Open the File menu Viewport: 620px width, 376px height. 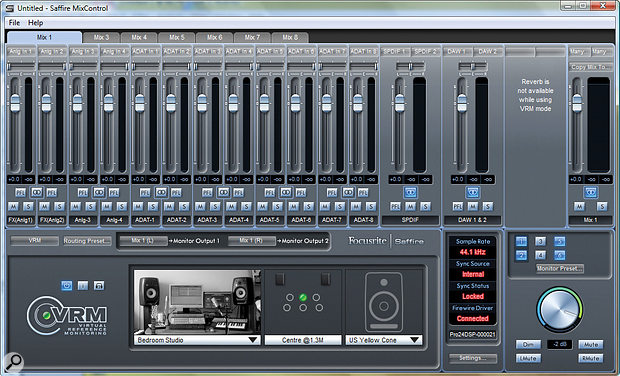coord(14,23)
